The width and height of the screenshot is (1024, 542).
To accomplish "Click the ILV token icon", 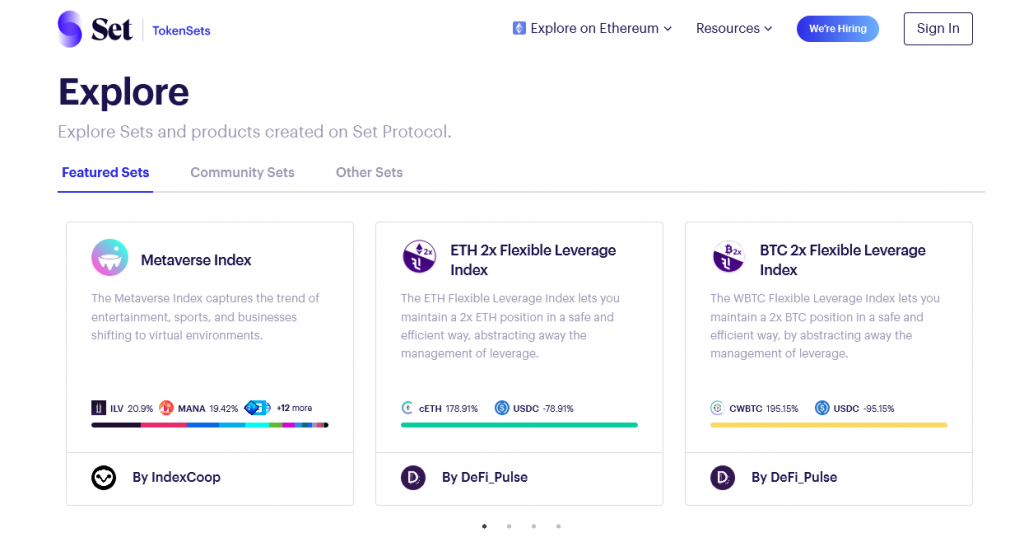I will [x=98, y=408].
